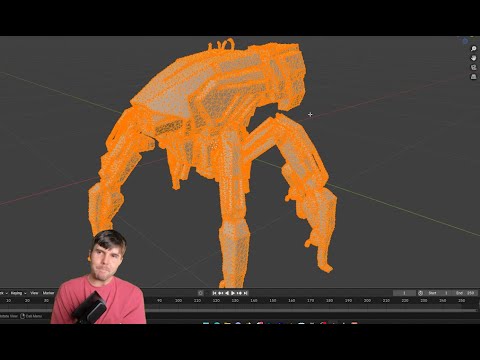
Task: Toggle the preview range clock icon
Action: click(421, 293)
